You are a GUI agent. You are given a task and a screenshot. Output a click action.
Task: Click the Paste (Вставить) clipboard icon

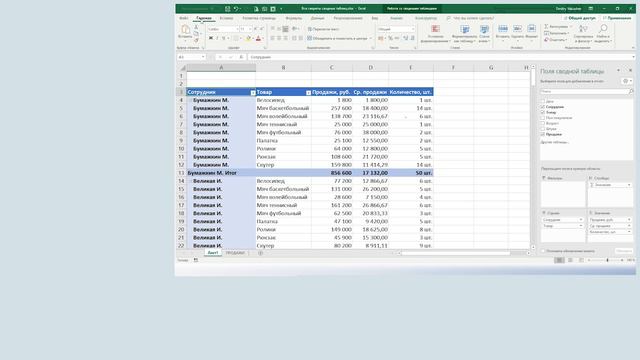[x=185, y=29]
